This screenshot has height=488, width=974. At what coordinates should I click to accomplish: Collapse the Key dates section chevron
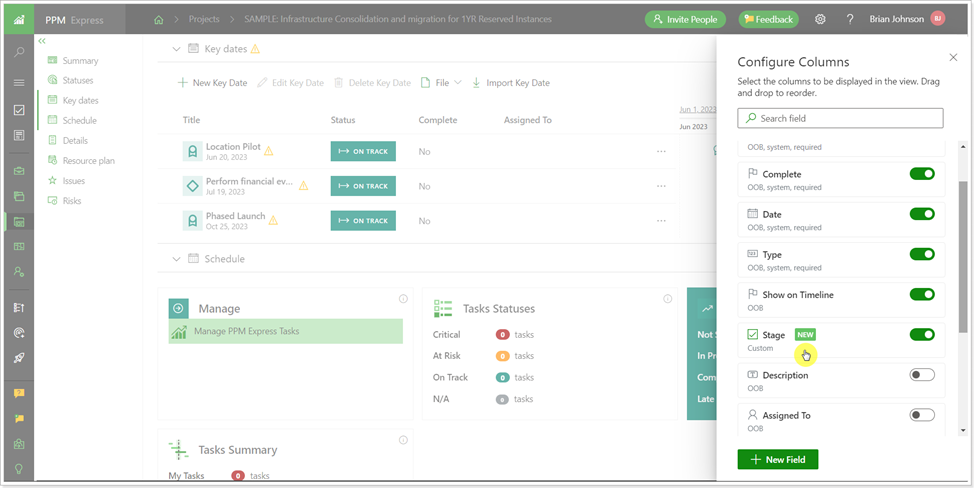click(x=176, y=48)
